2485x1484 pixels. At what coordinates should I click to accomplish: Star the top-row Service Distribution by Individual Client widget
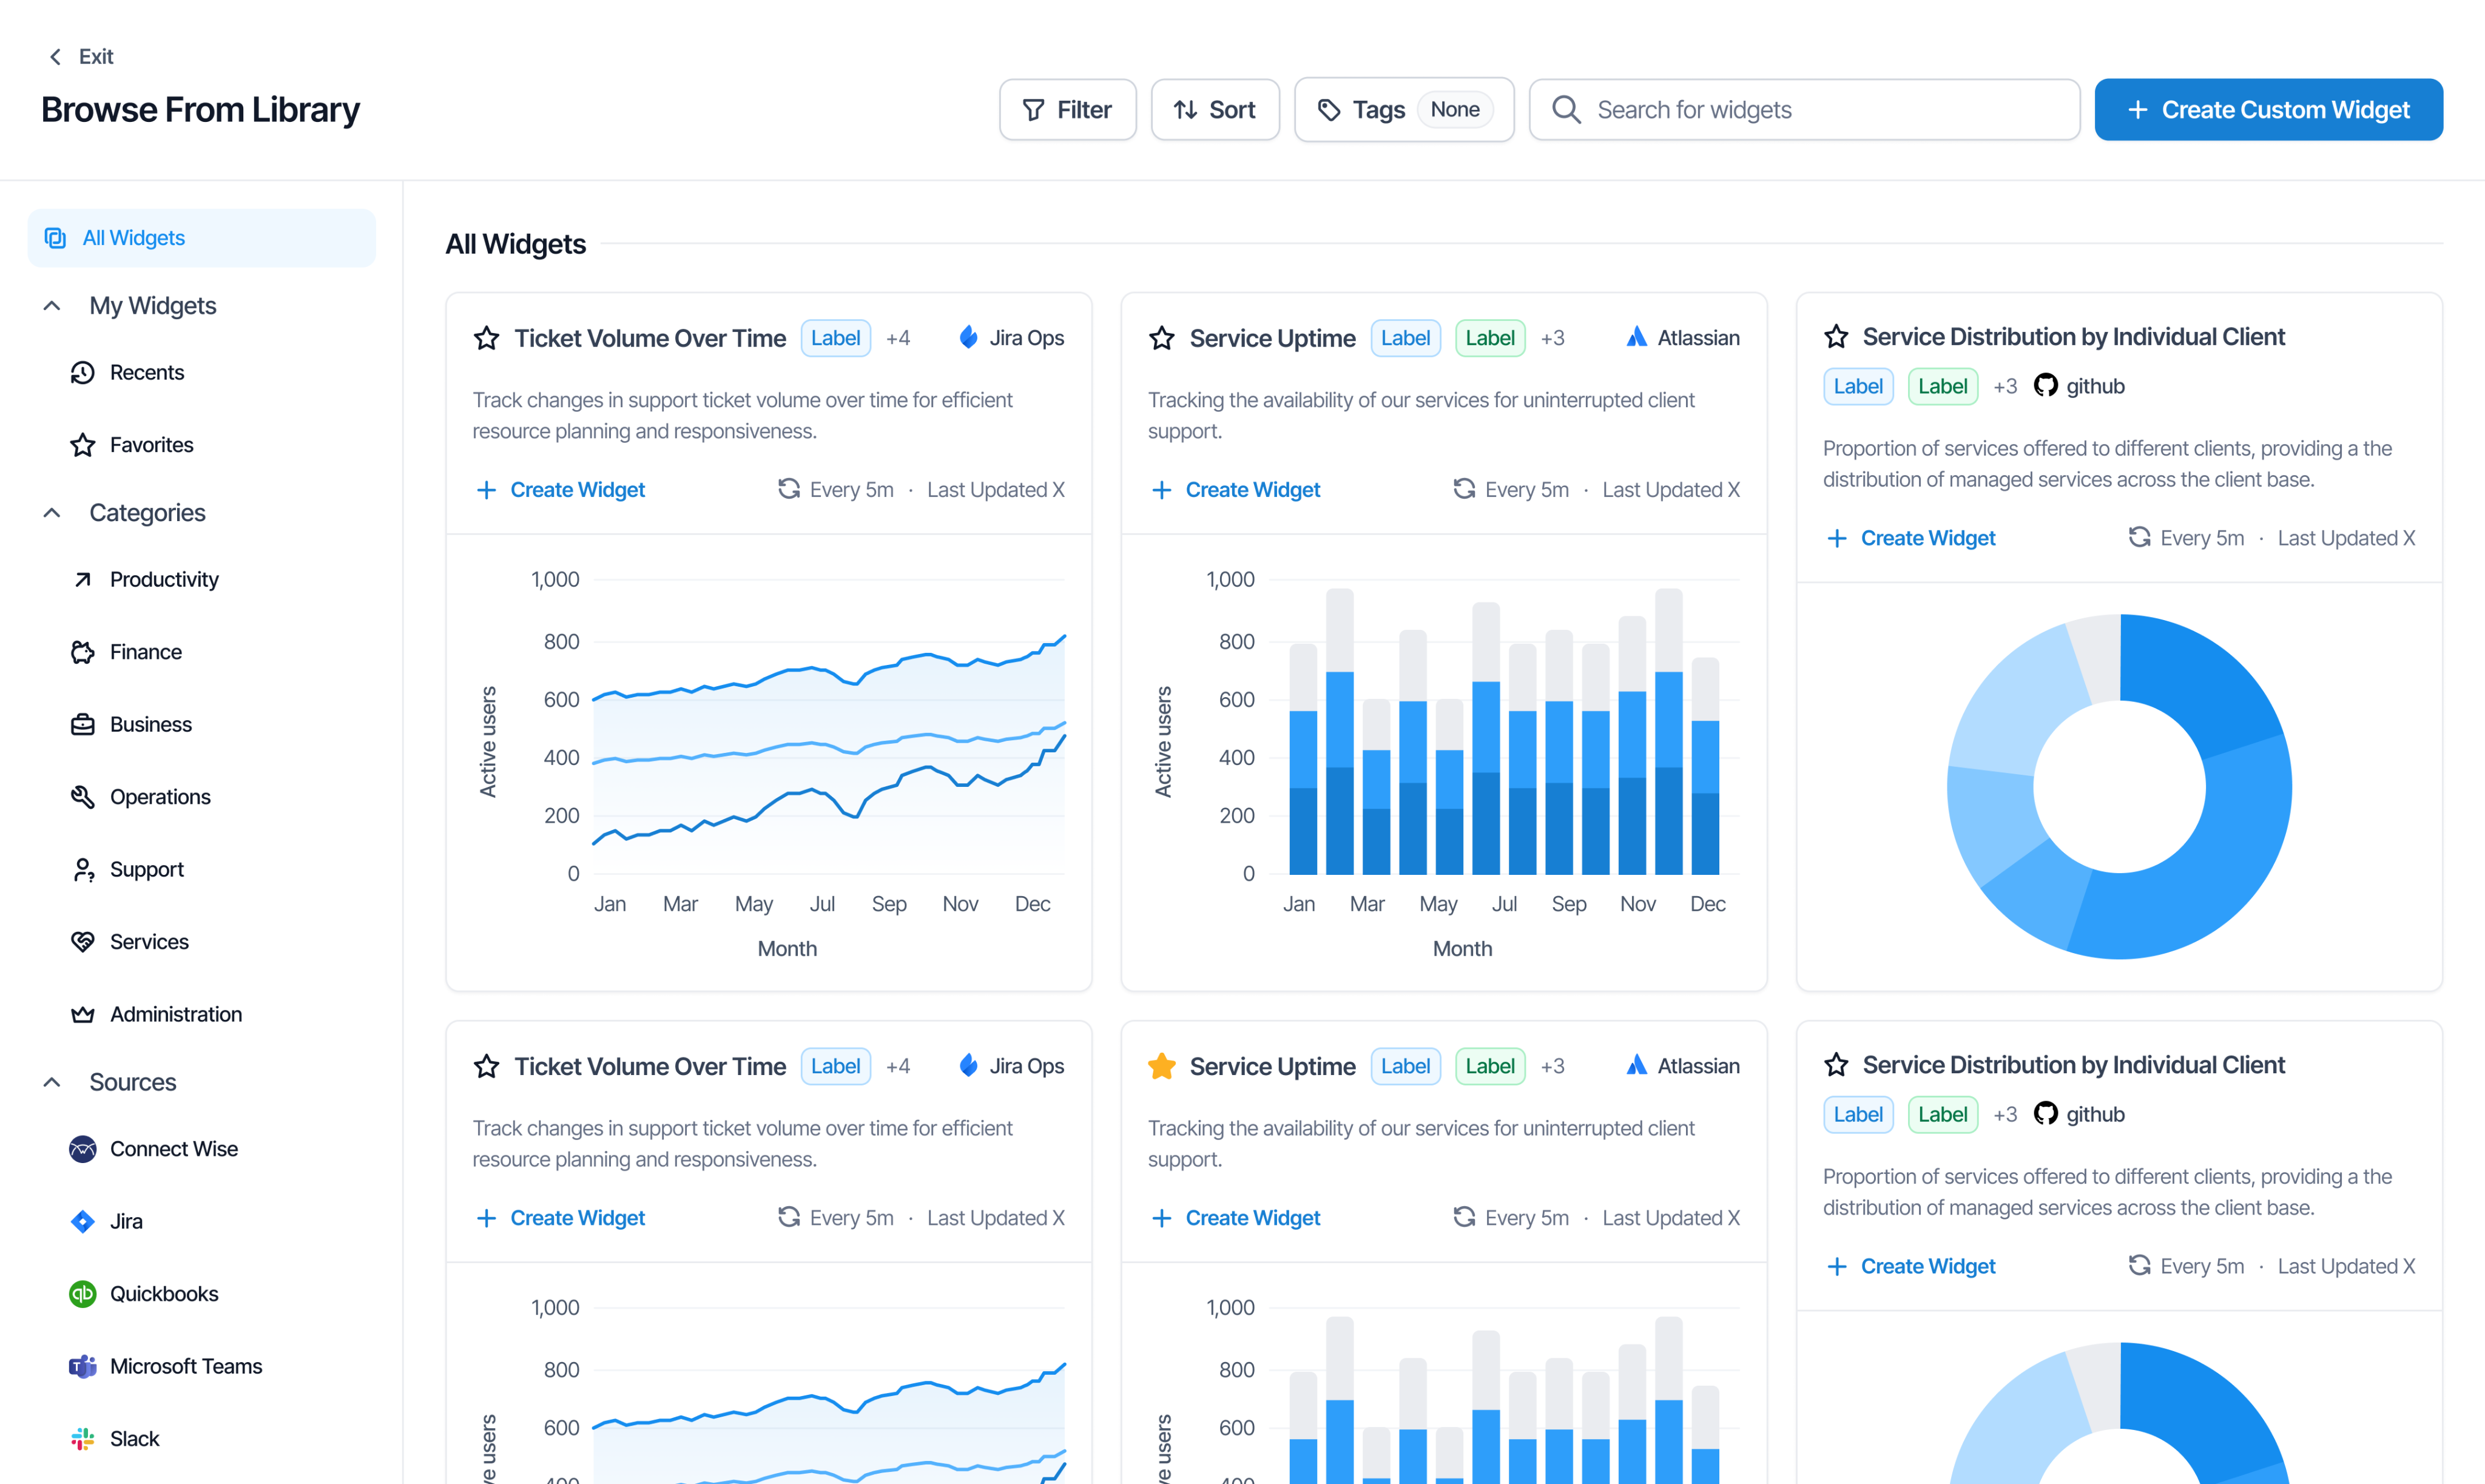click(x=1836, y=337)
